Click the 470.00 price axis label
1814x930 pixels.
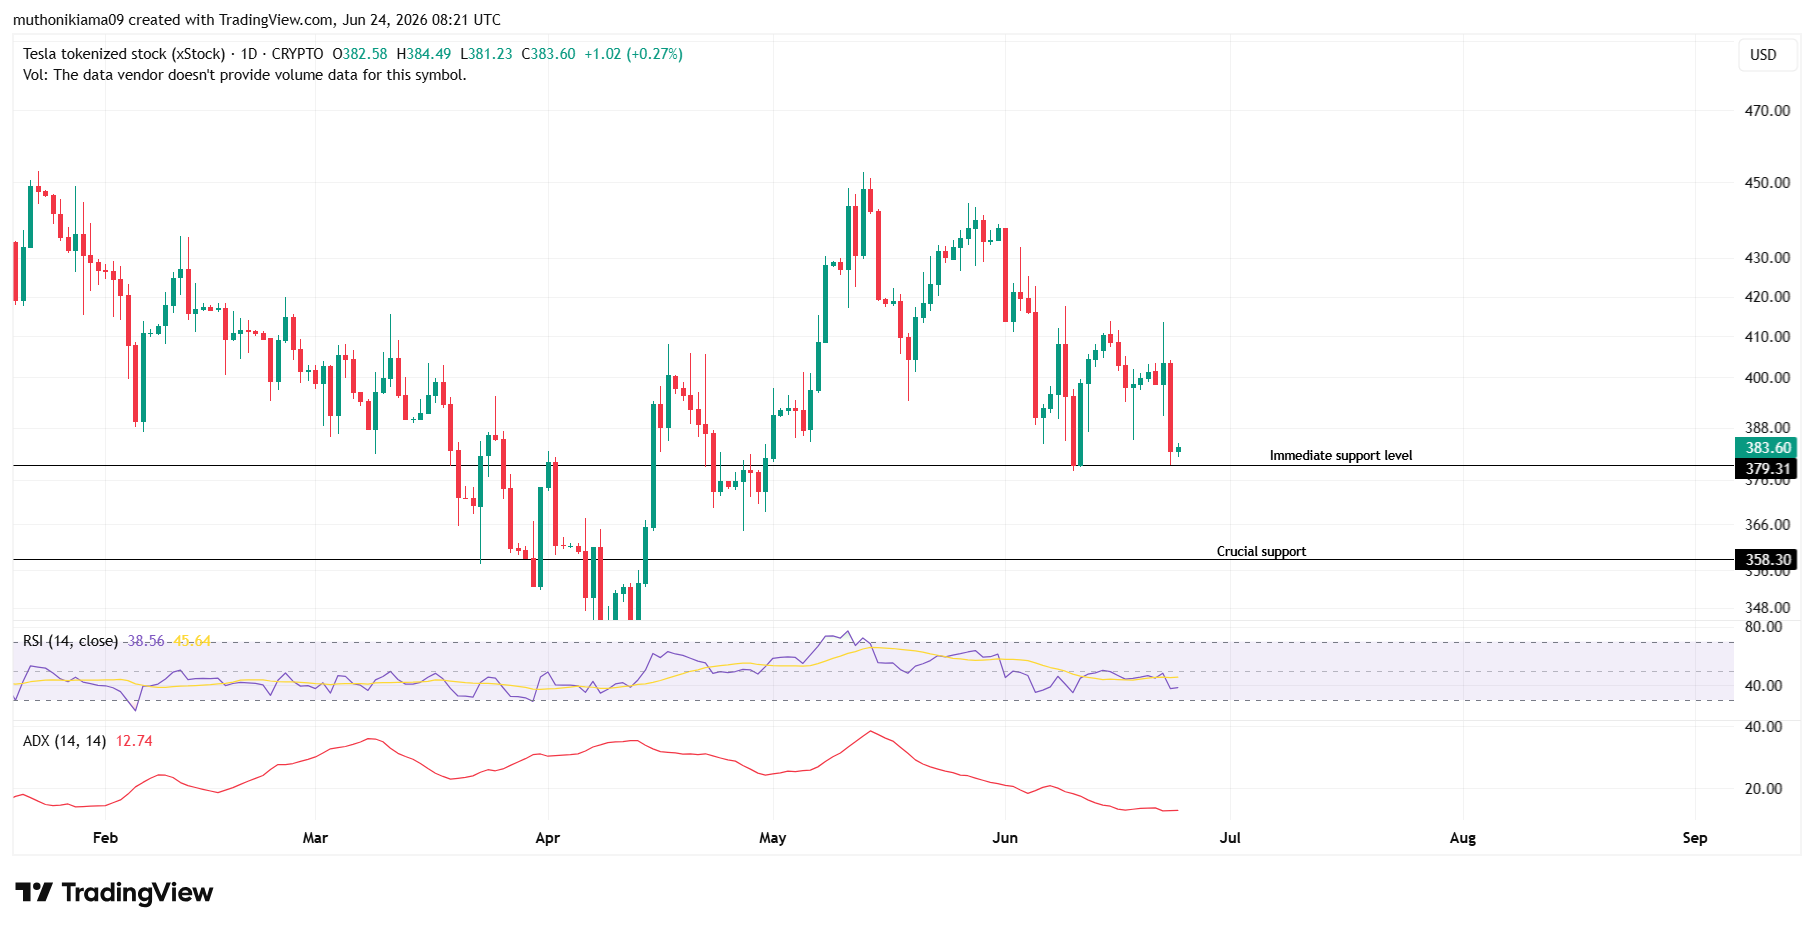[x=1767, y=111]
